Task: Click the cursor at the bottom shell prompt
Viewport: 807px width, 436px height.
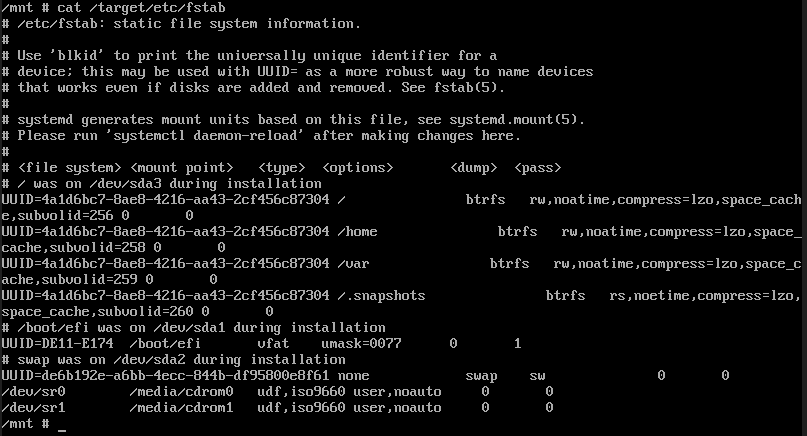Action: coord(62,424)
